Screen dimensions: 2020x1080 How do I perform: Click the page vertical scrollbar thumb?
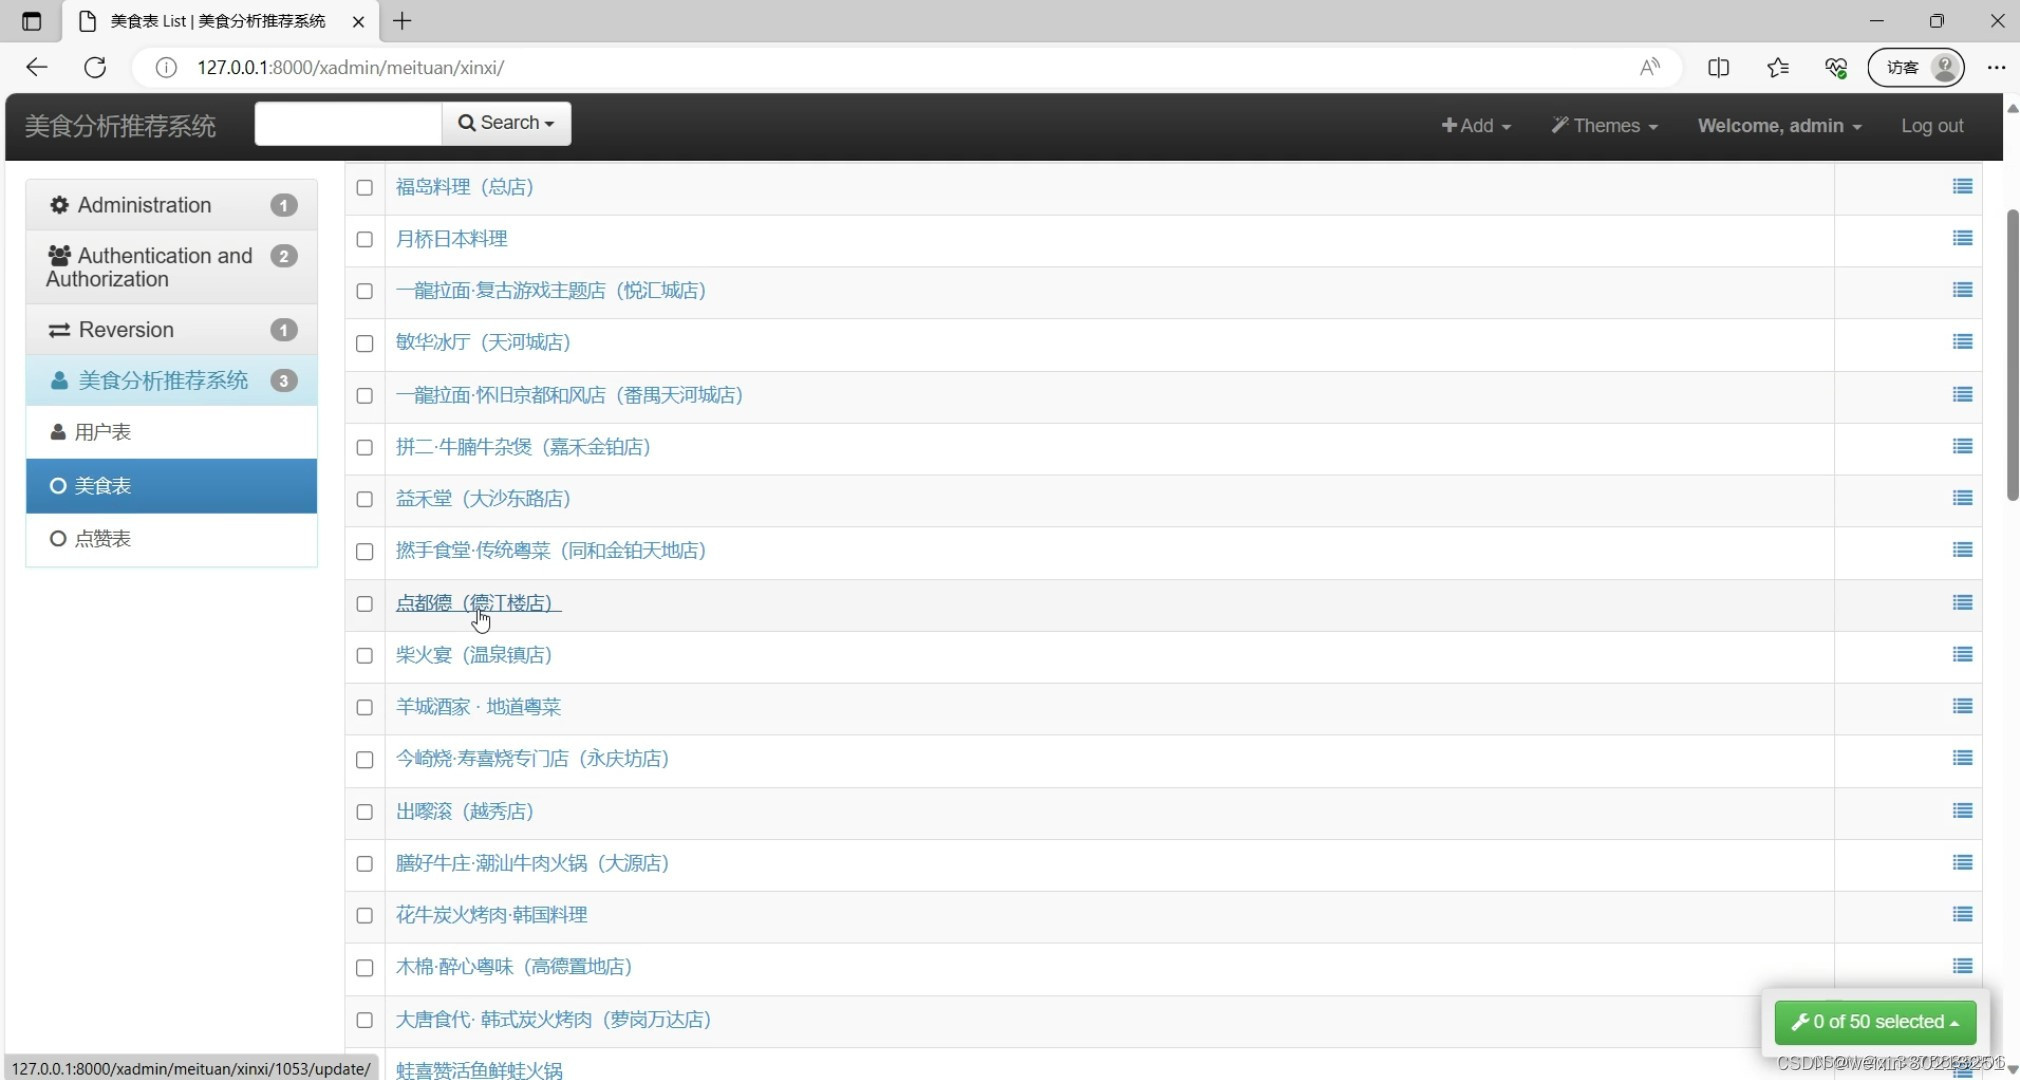(x=2012, y=355)
